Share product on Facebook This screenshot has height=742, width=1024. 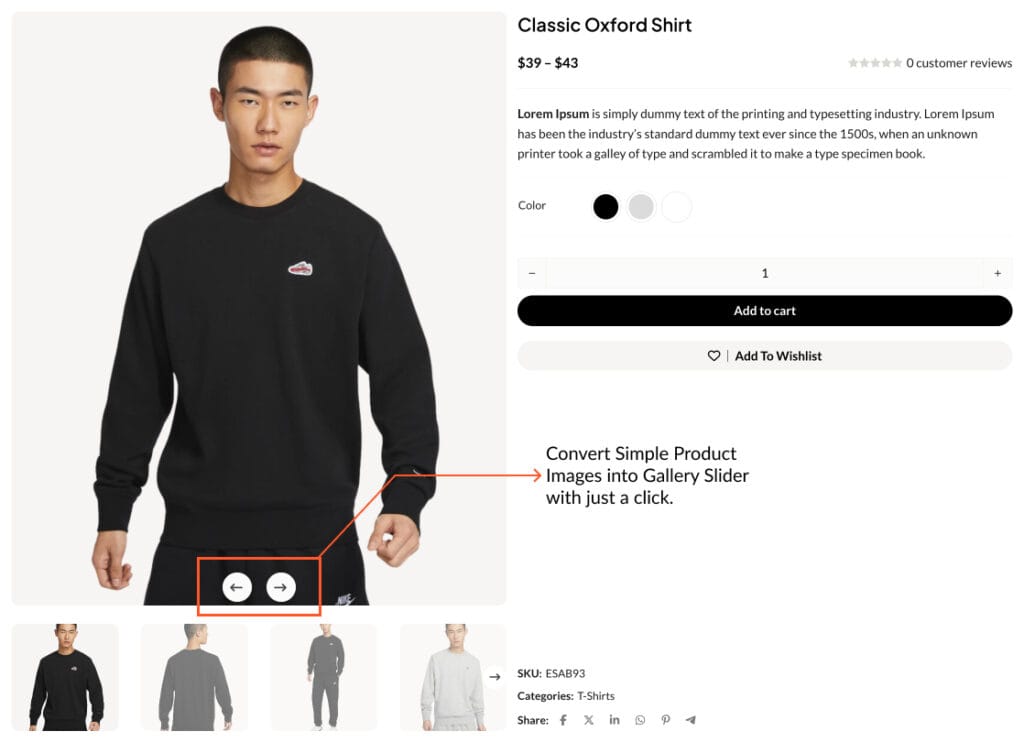pyautogui.click(x=563, y=720)
